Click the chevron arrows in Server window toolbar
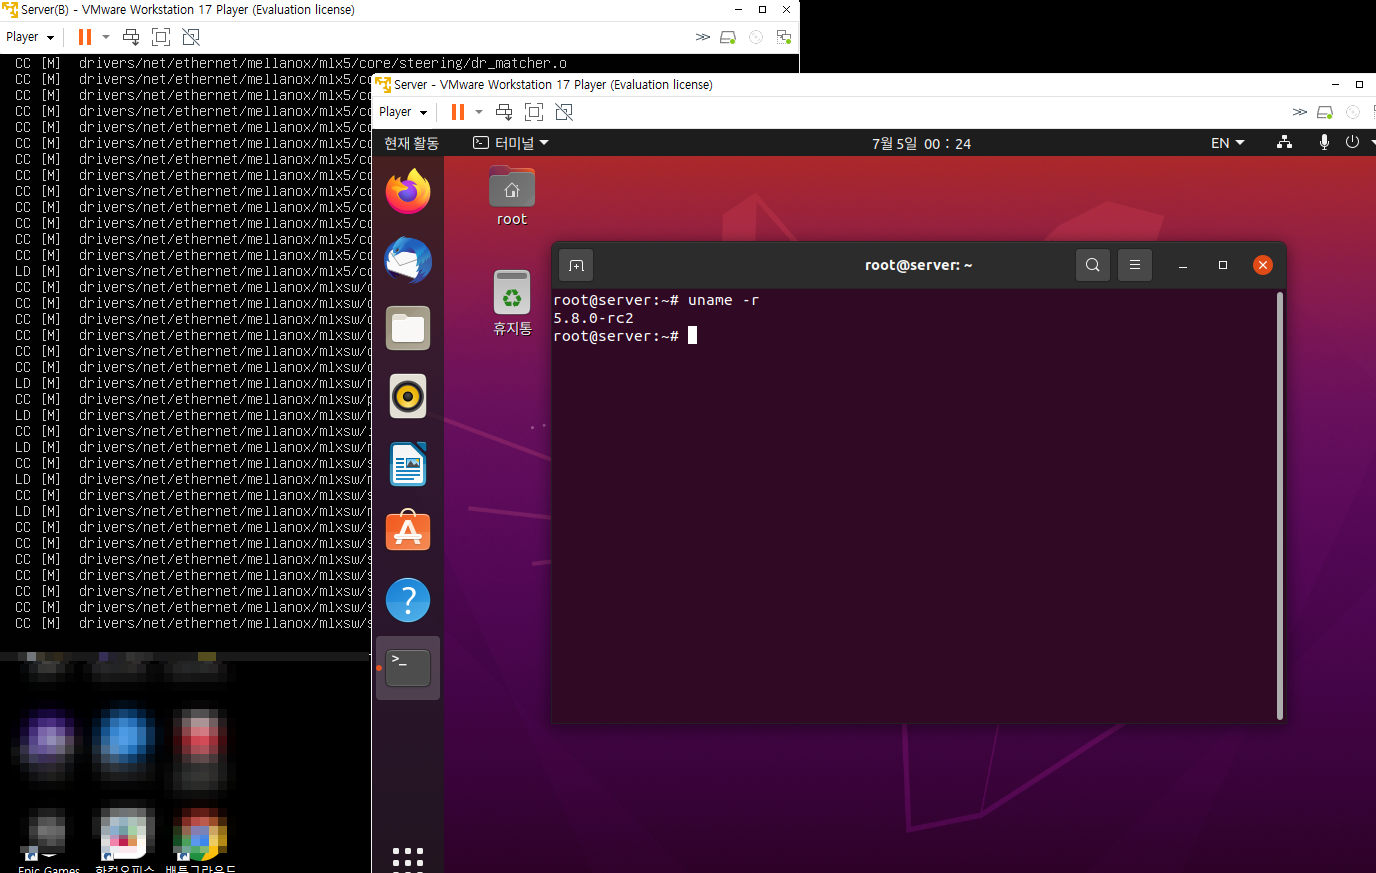Screen dimensions: 1376x873 pos(1299,112)
